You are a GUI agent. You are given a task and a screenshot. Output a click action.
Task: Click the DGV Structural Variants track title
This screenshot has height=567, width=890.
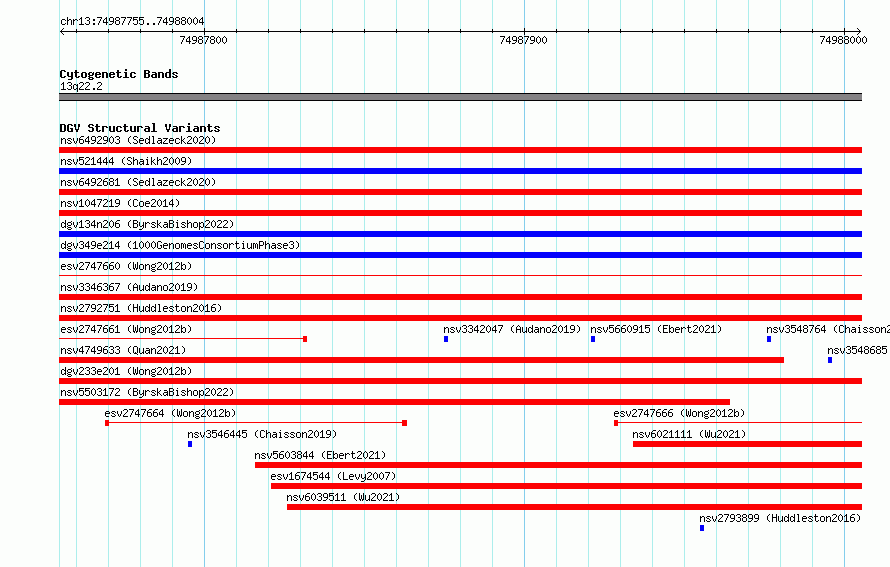click(140, 128)
